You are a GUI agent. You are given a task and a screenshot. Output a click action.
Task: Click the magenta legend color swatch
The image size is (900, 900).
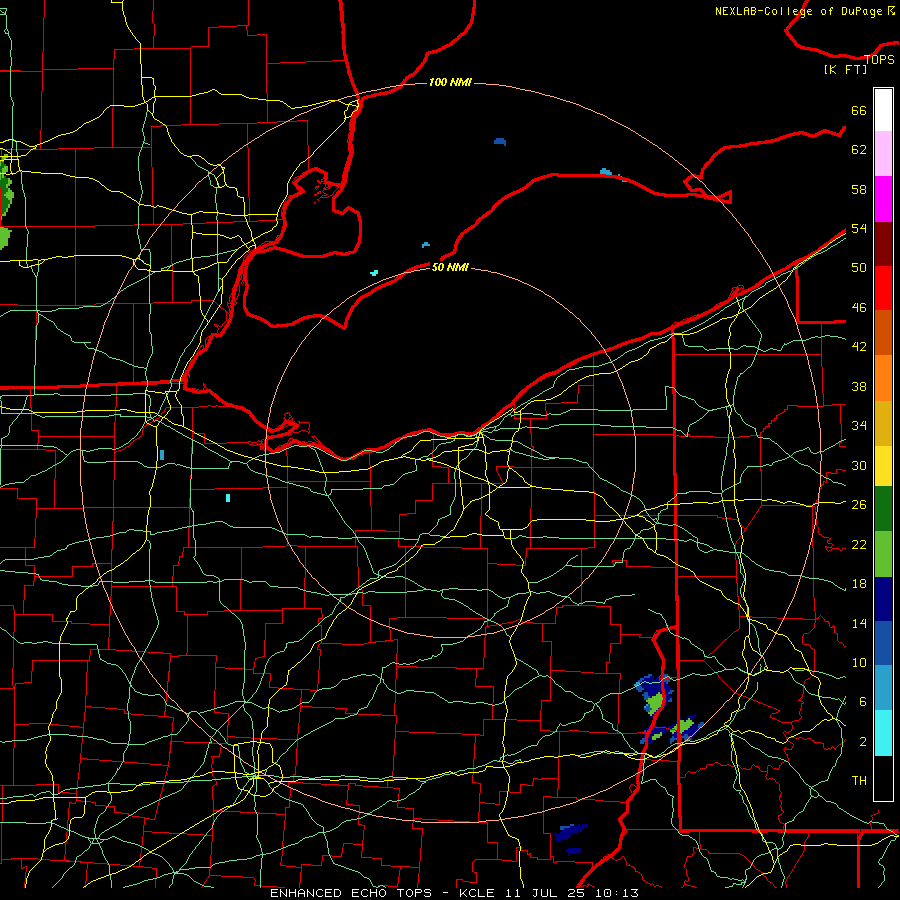883,199
